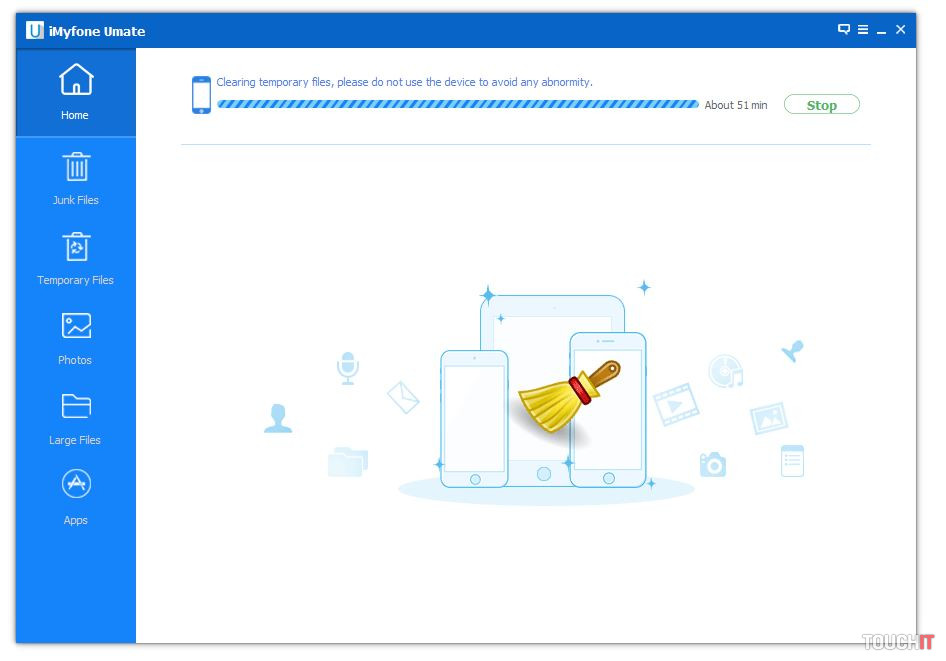Click the "About 51 min" time label
946x661 pixels.
[x=736, y=105]
